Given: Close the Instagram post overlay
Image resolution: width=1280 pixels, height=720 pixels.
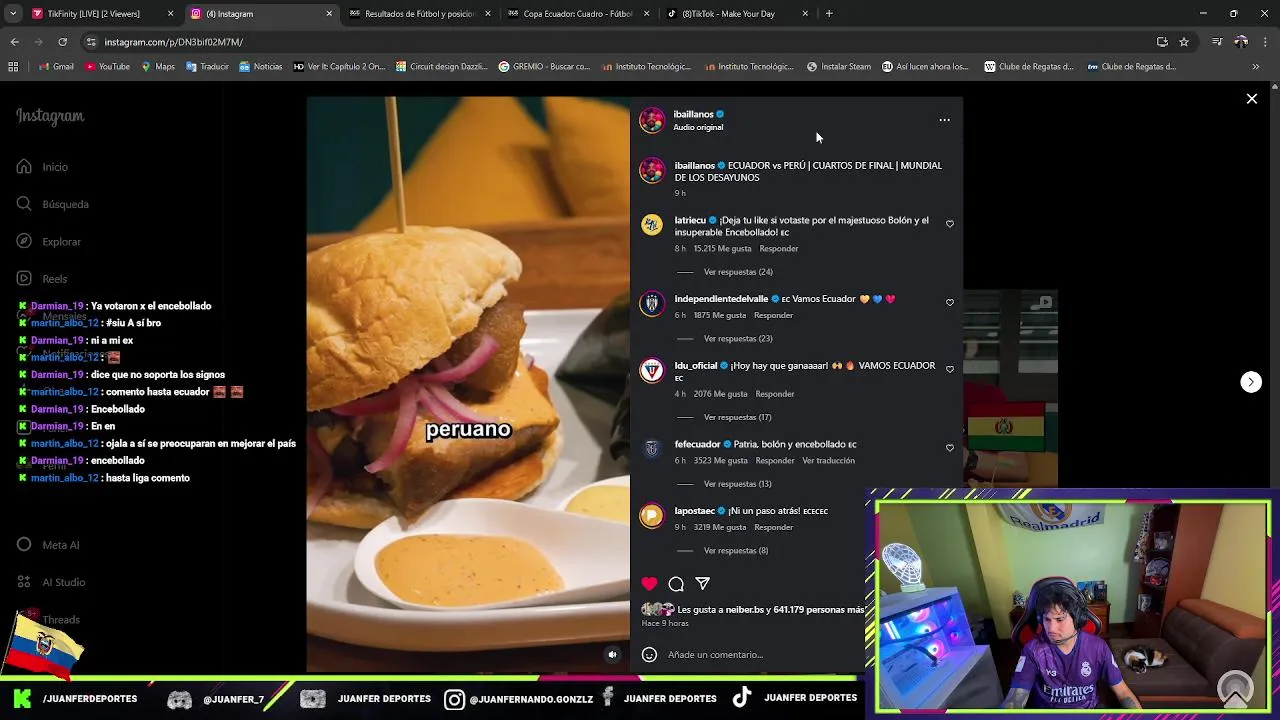Looking at the screenshot, I should point(1251,99).
